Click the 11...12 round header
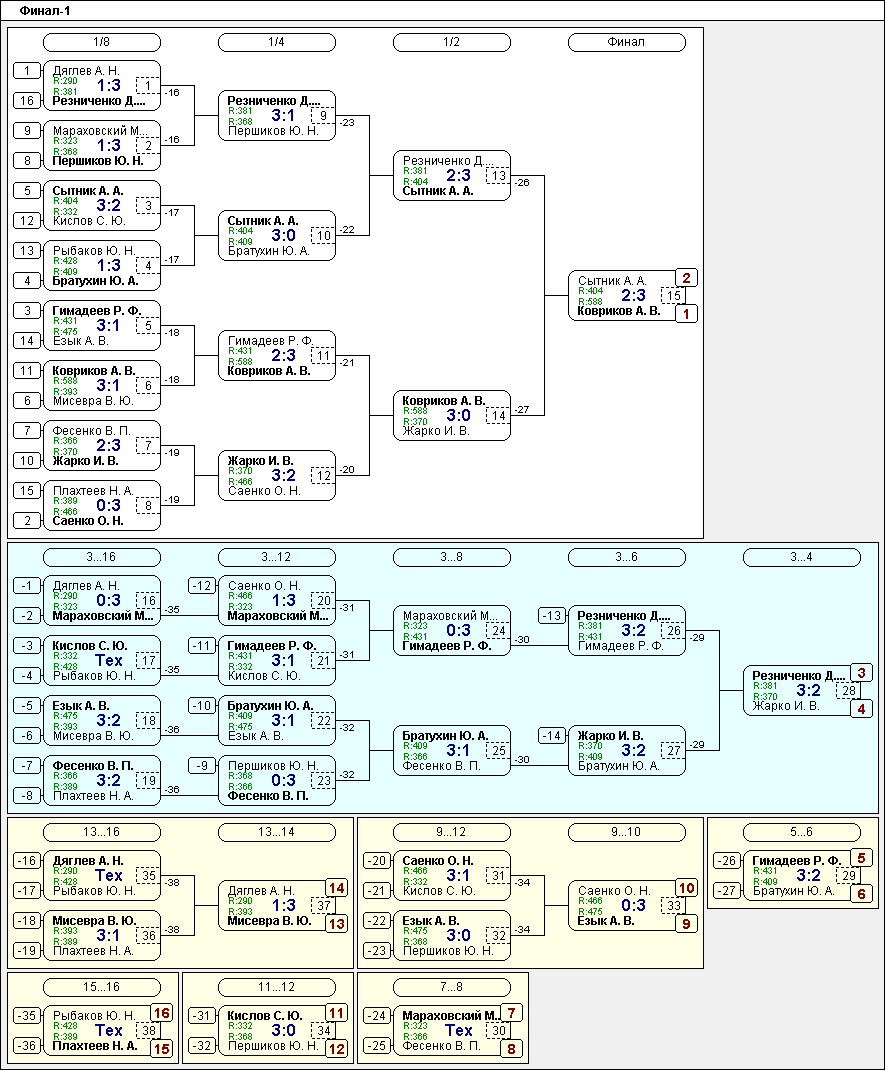887x1071 pixels. pyautogui.click(x=277, y=988)
